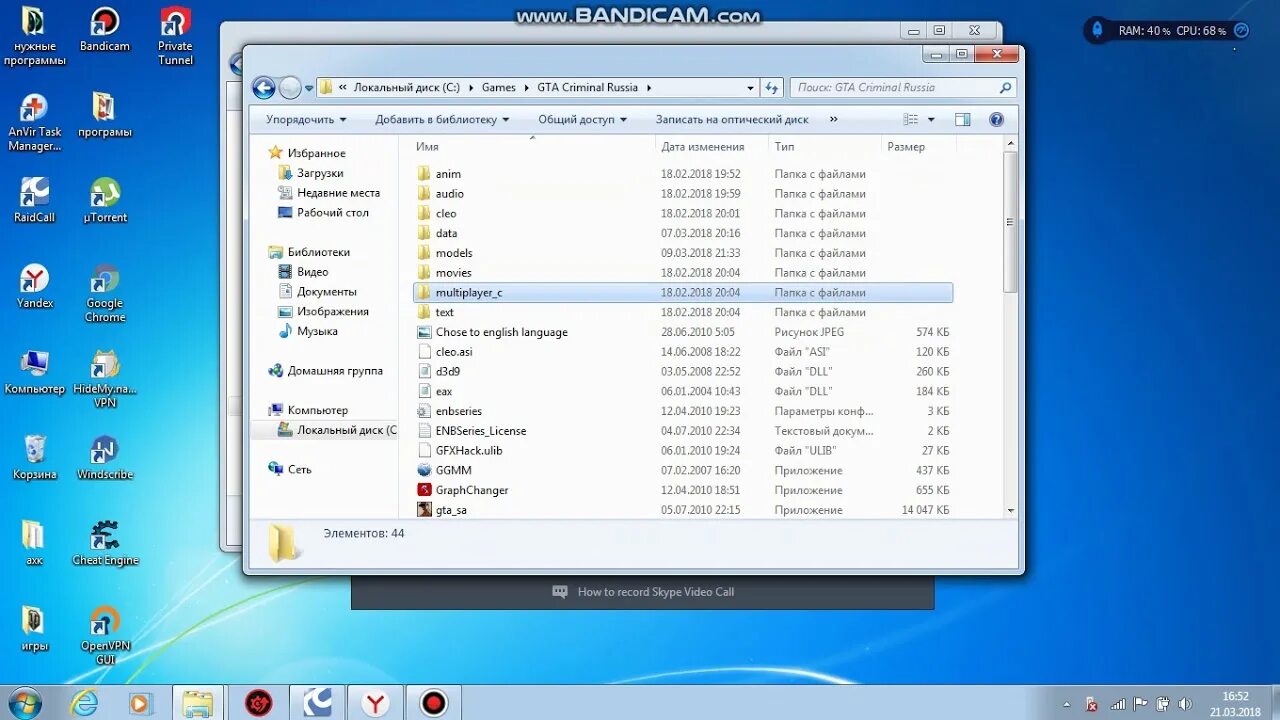Launch Windscribe from the desktop
Image resolution: width=1280 pixels, height=720 pixels.
(x=105, y=458)
